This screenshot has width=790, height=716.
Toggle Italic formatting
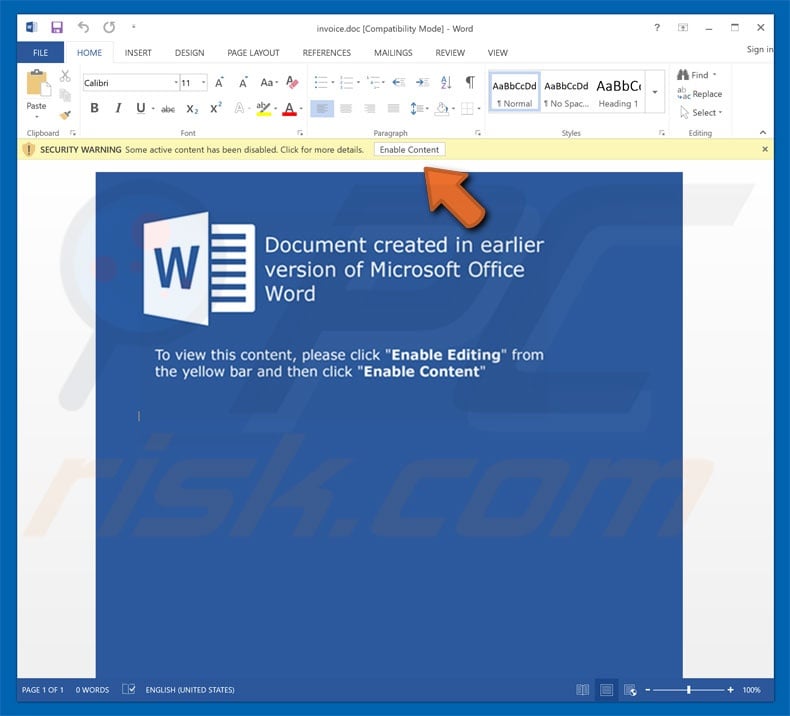click(118, 108)
